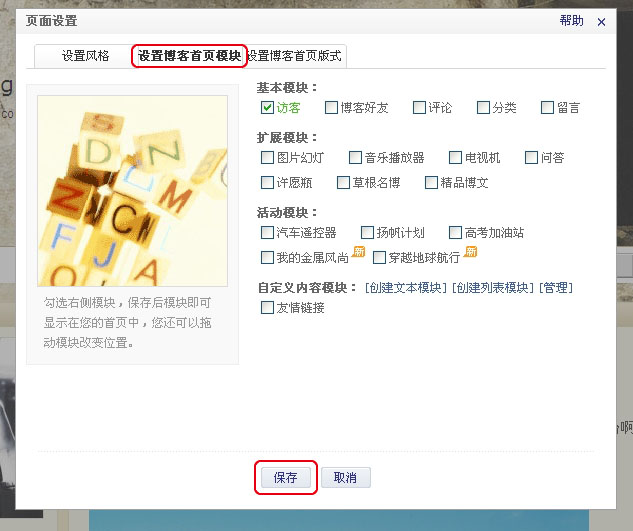
Task: Open the 设置博客首页版式 tab
Action: [294, 56]
